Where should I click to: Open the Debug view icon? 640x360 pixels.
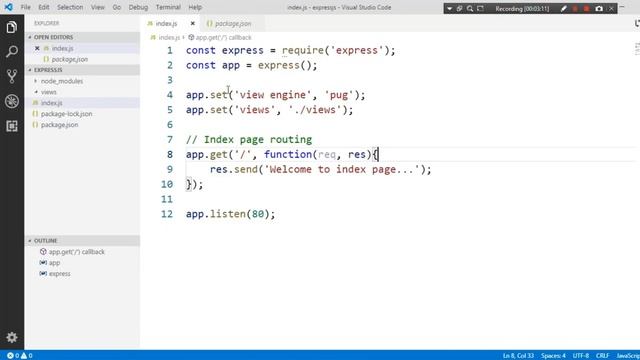click(x=11, y=101)
